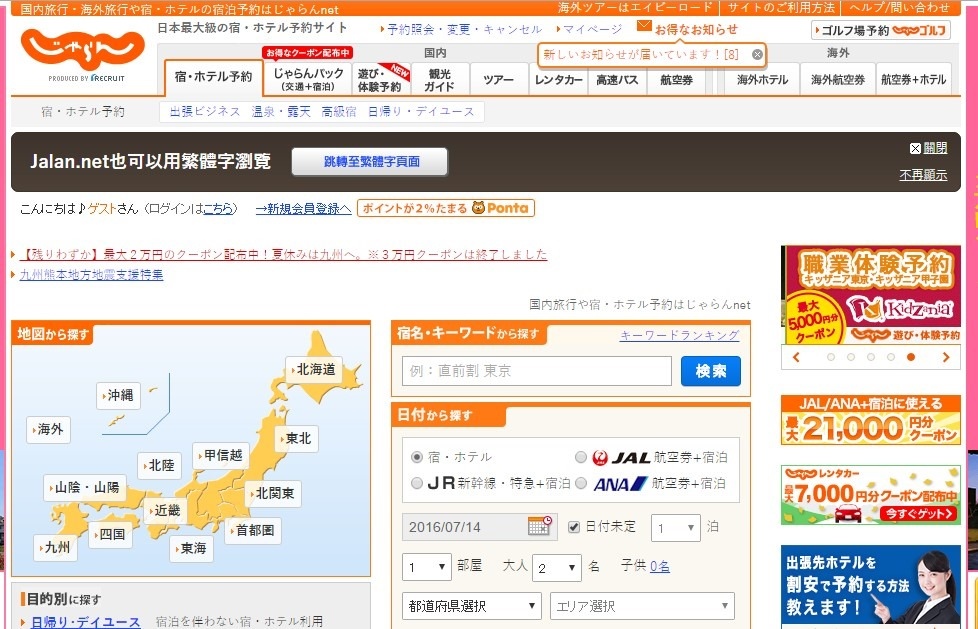Image resolution: width=978 pixels, height=629 pixels.
Task: Show previous banner in carousel
Action: pyautogui.click(x=796, y=357)
